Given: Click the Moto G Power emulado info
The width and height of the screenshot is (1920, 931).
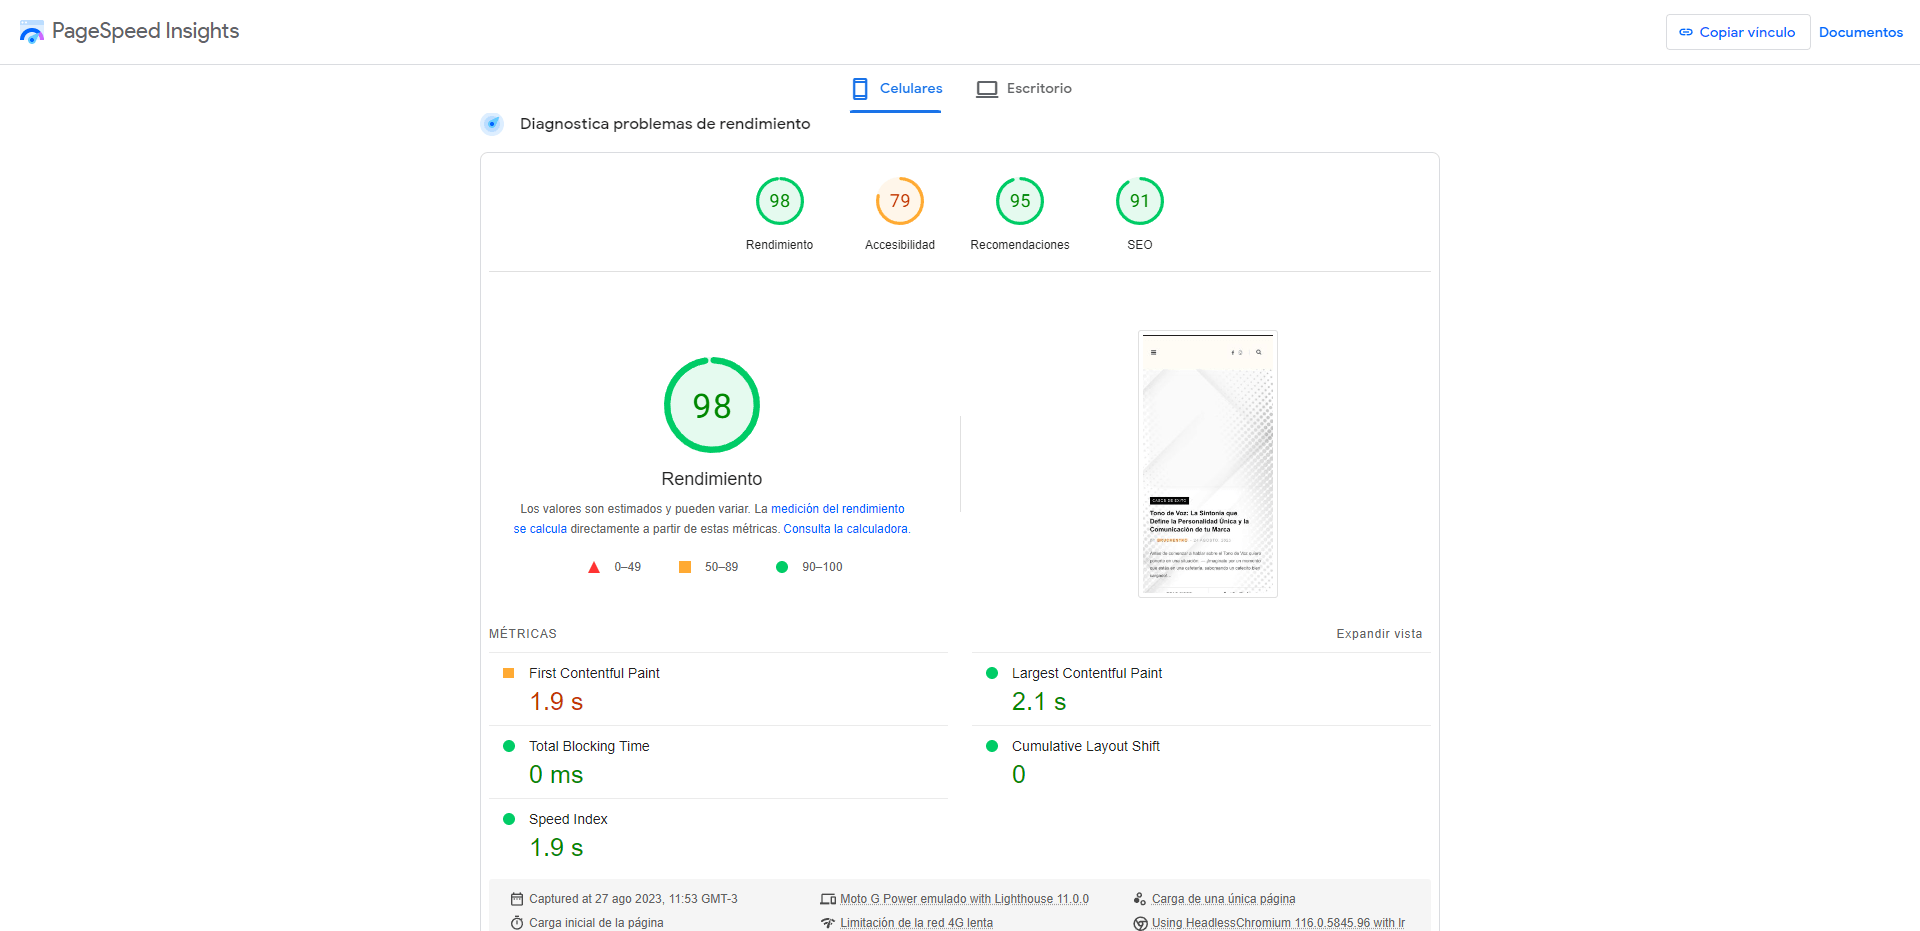Looking at the screenshot, I should click(963, 899).
